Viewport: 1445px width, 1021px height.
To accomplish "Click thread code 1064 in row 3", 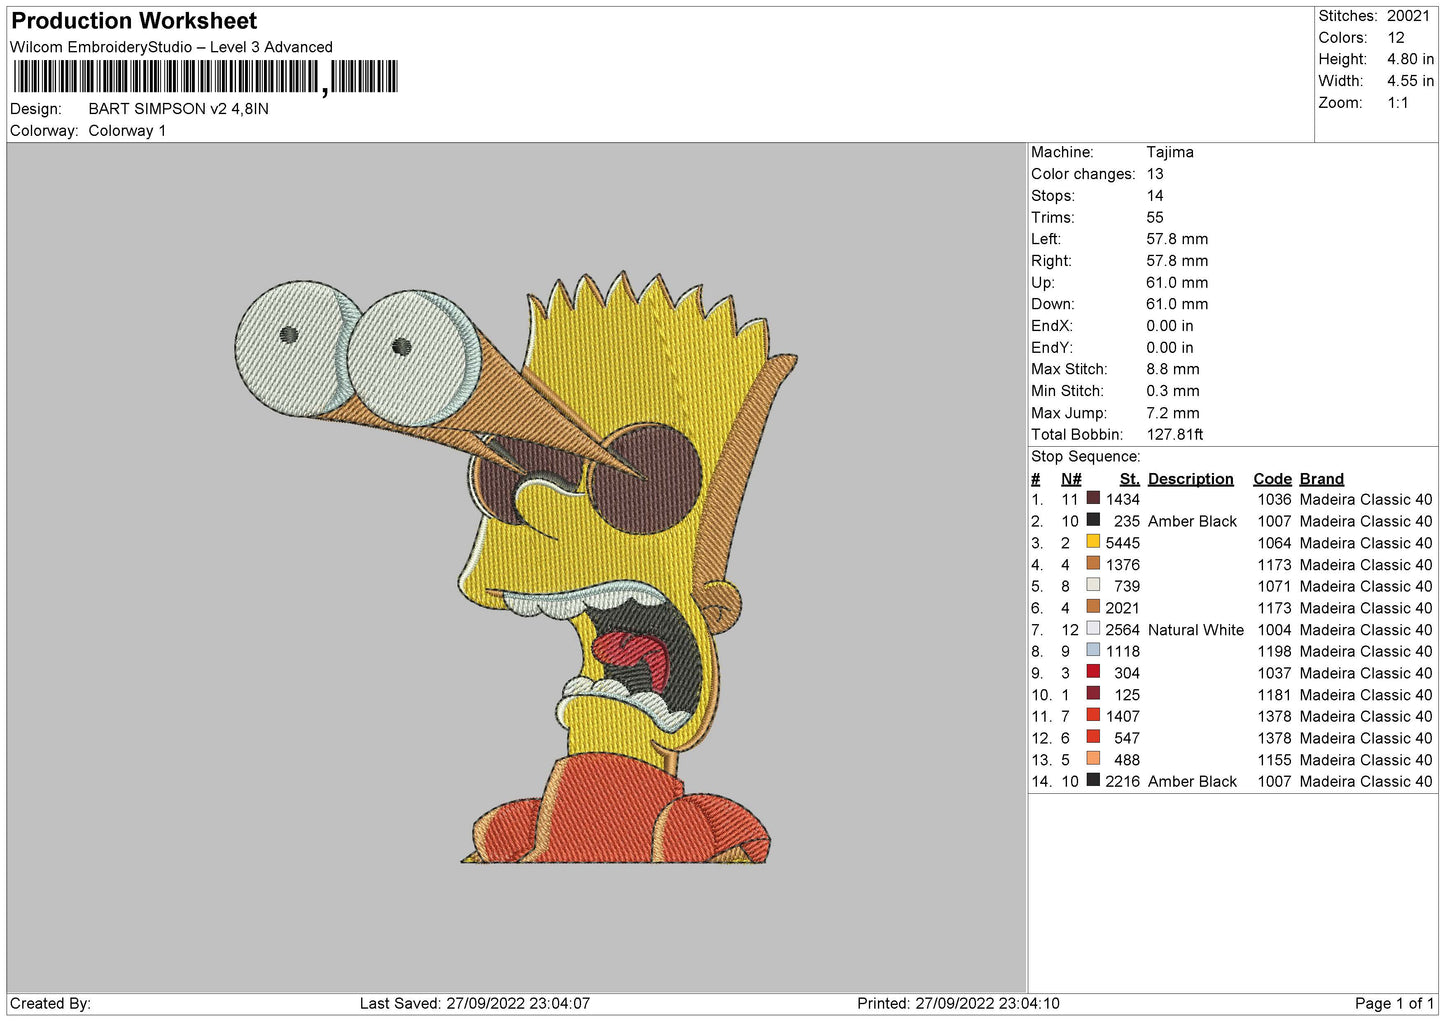I will [x=1274, y=543].
